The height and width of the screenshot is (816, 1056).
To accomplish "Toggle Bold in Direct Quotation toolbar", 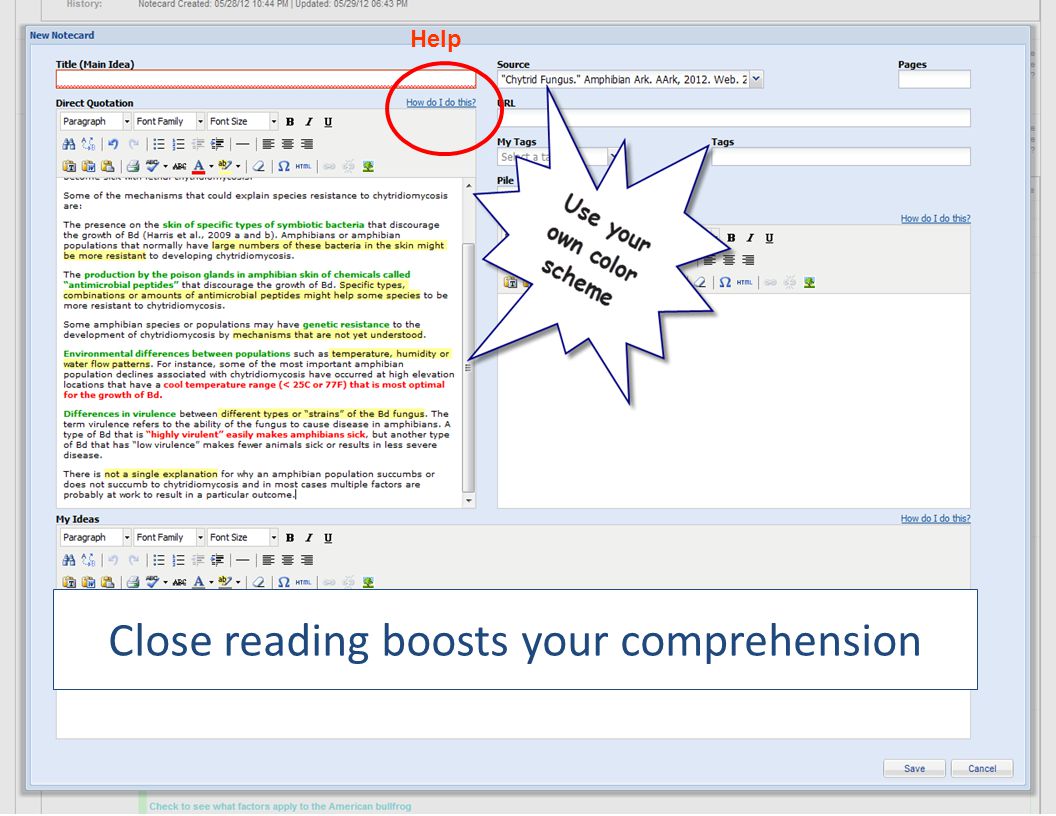I will click(x=290, y=122).
